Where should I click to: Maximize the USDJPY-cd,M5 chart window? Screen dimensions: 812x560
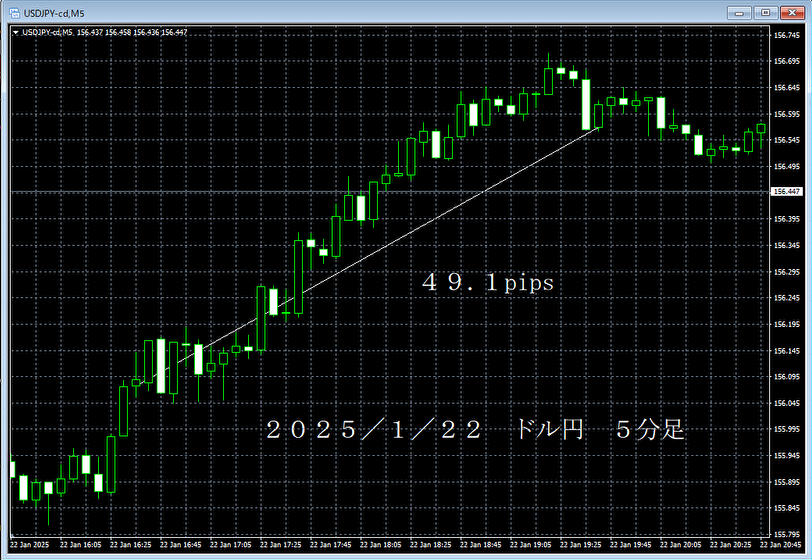click(x=765, y=12)
